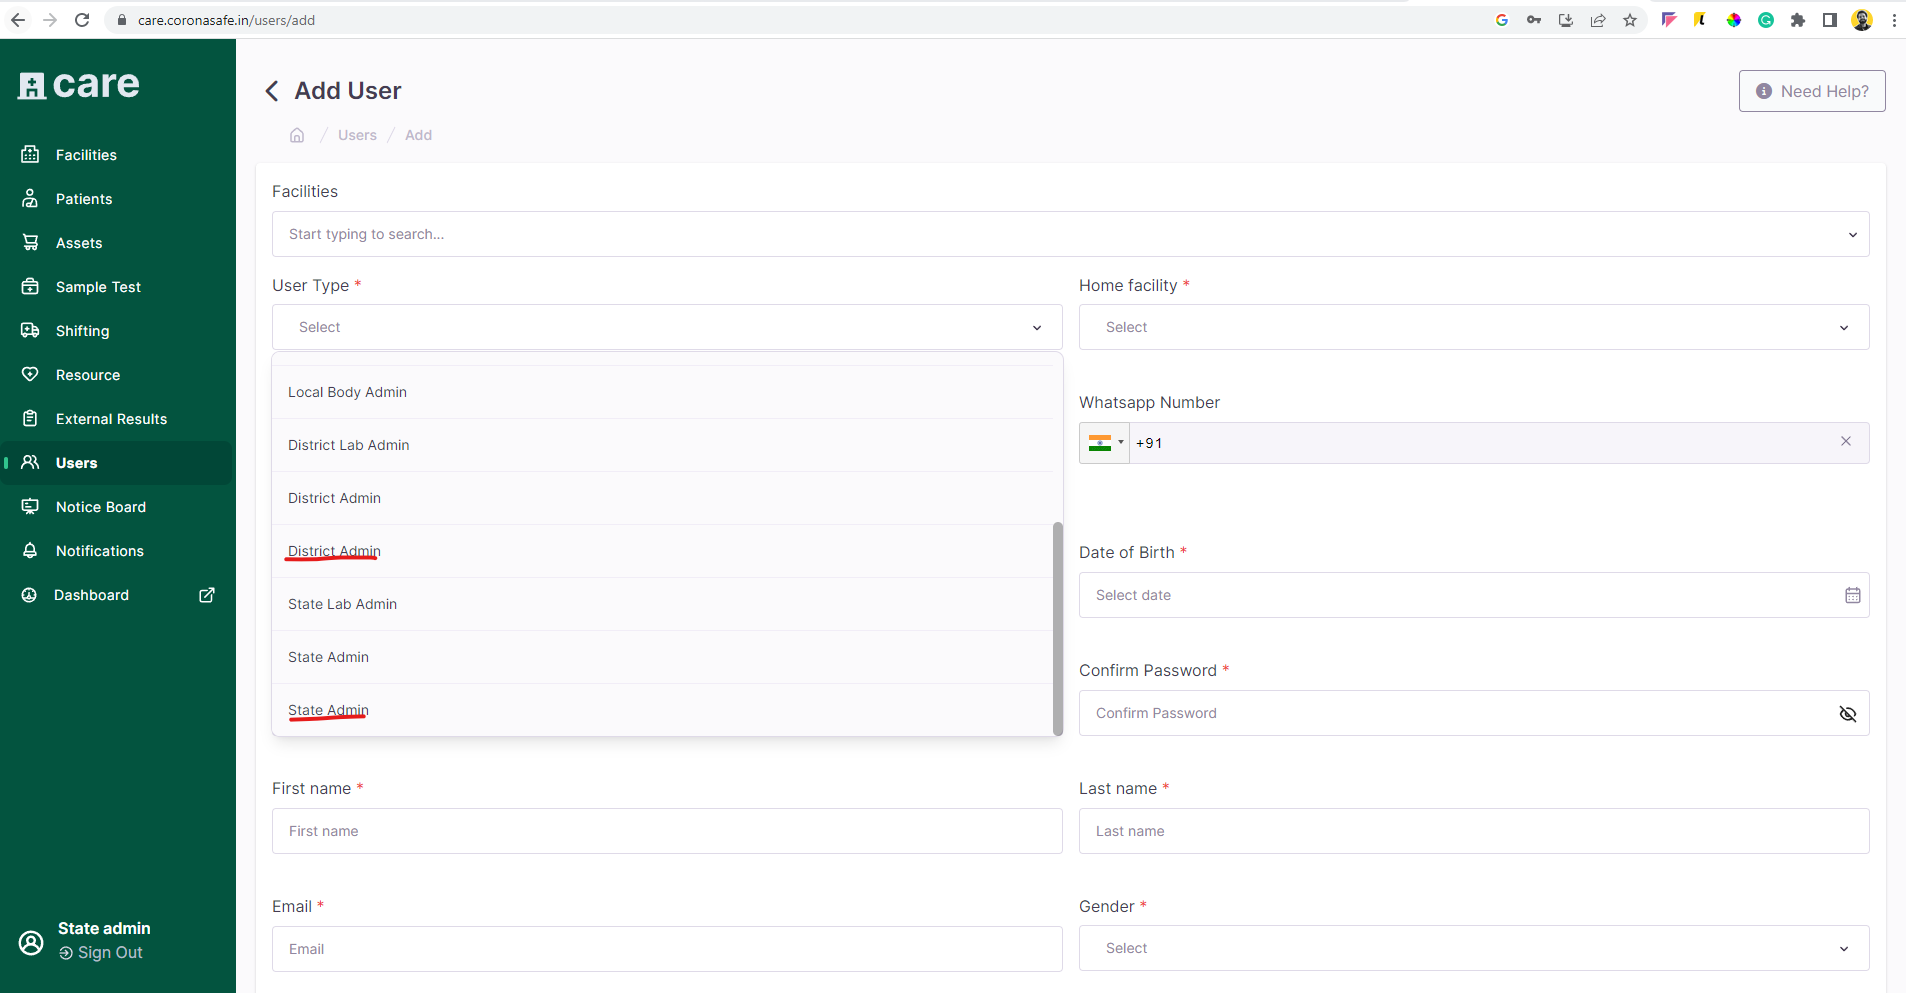Screen dimensions: 1906x993
Task: Select District Lab Admin from the User Type list
Action: [x=348, y=445]
